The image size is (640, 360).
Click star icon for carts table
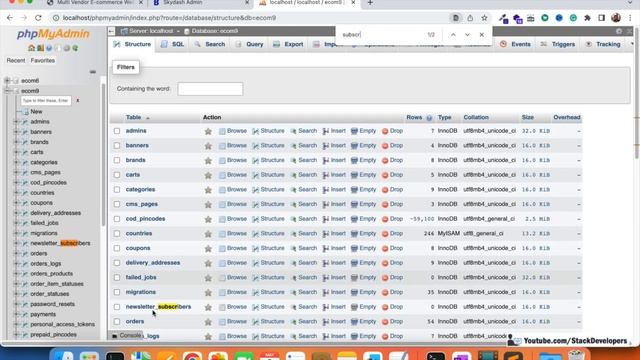tap(208, 176)
